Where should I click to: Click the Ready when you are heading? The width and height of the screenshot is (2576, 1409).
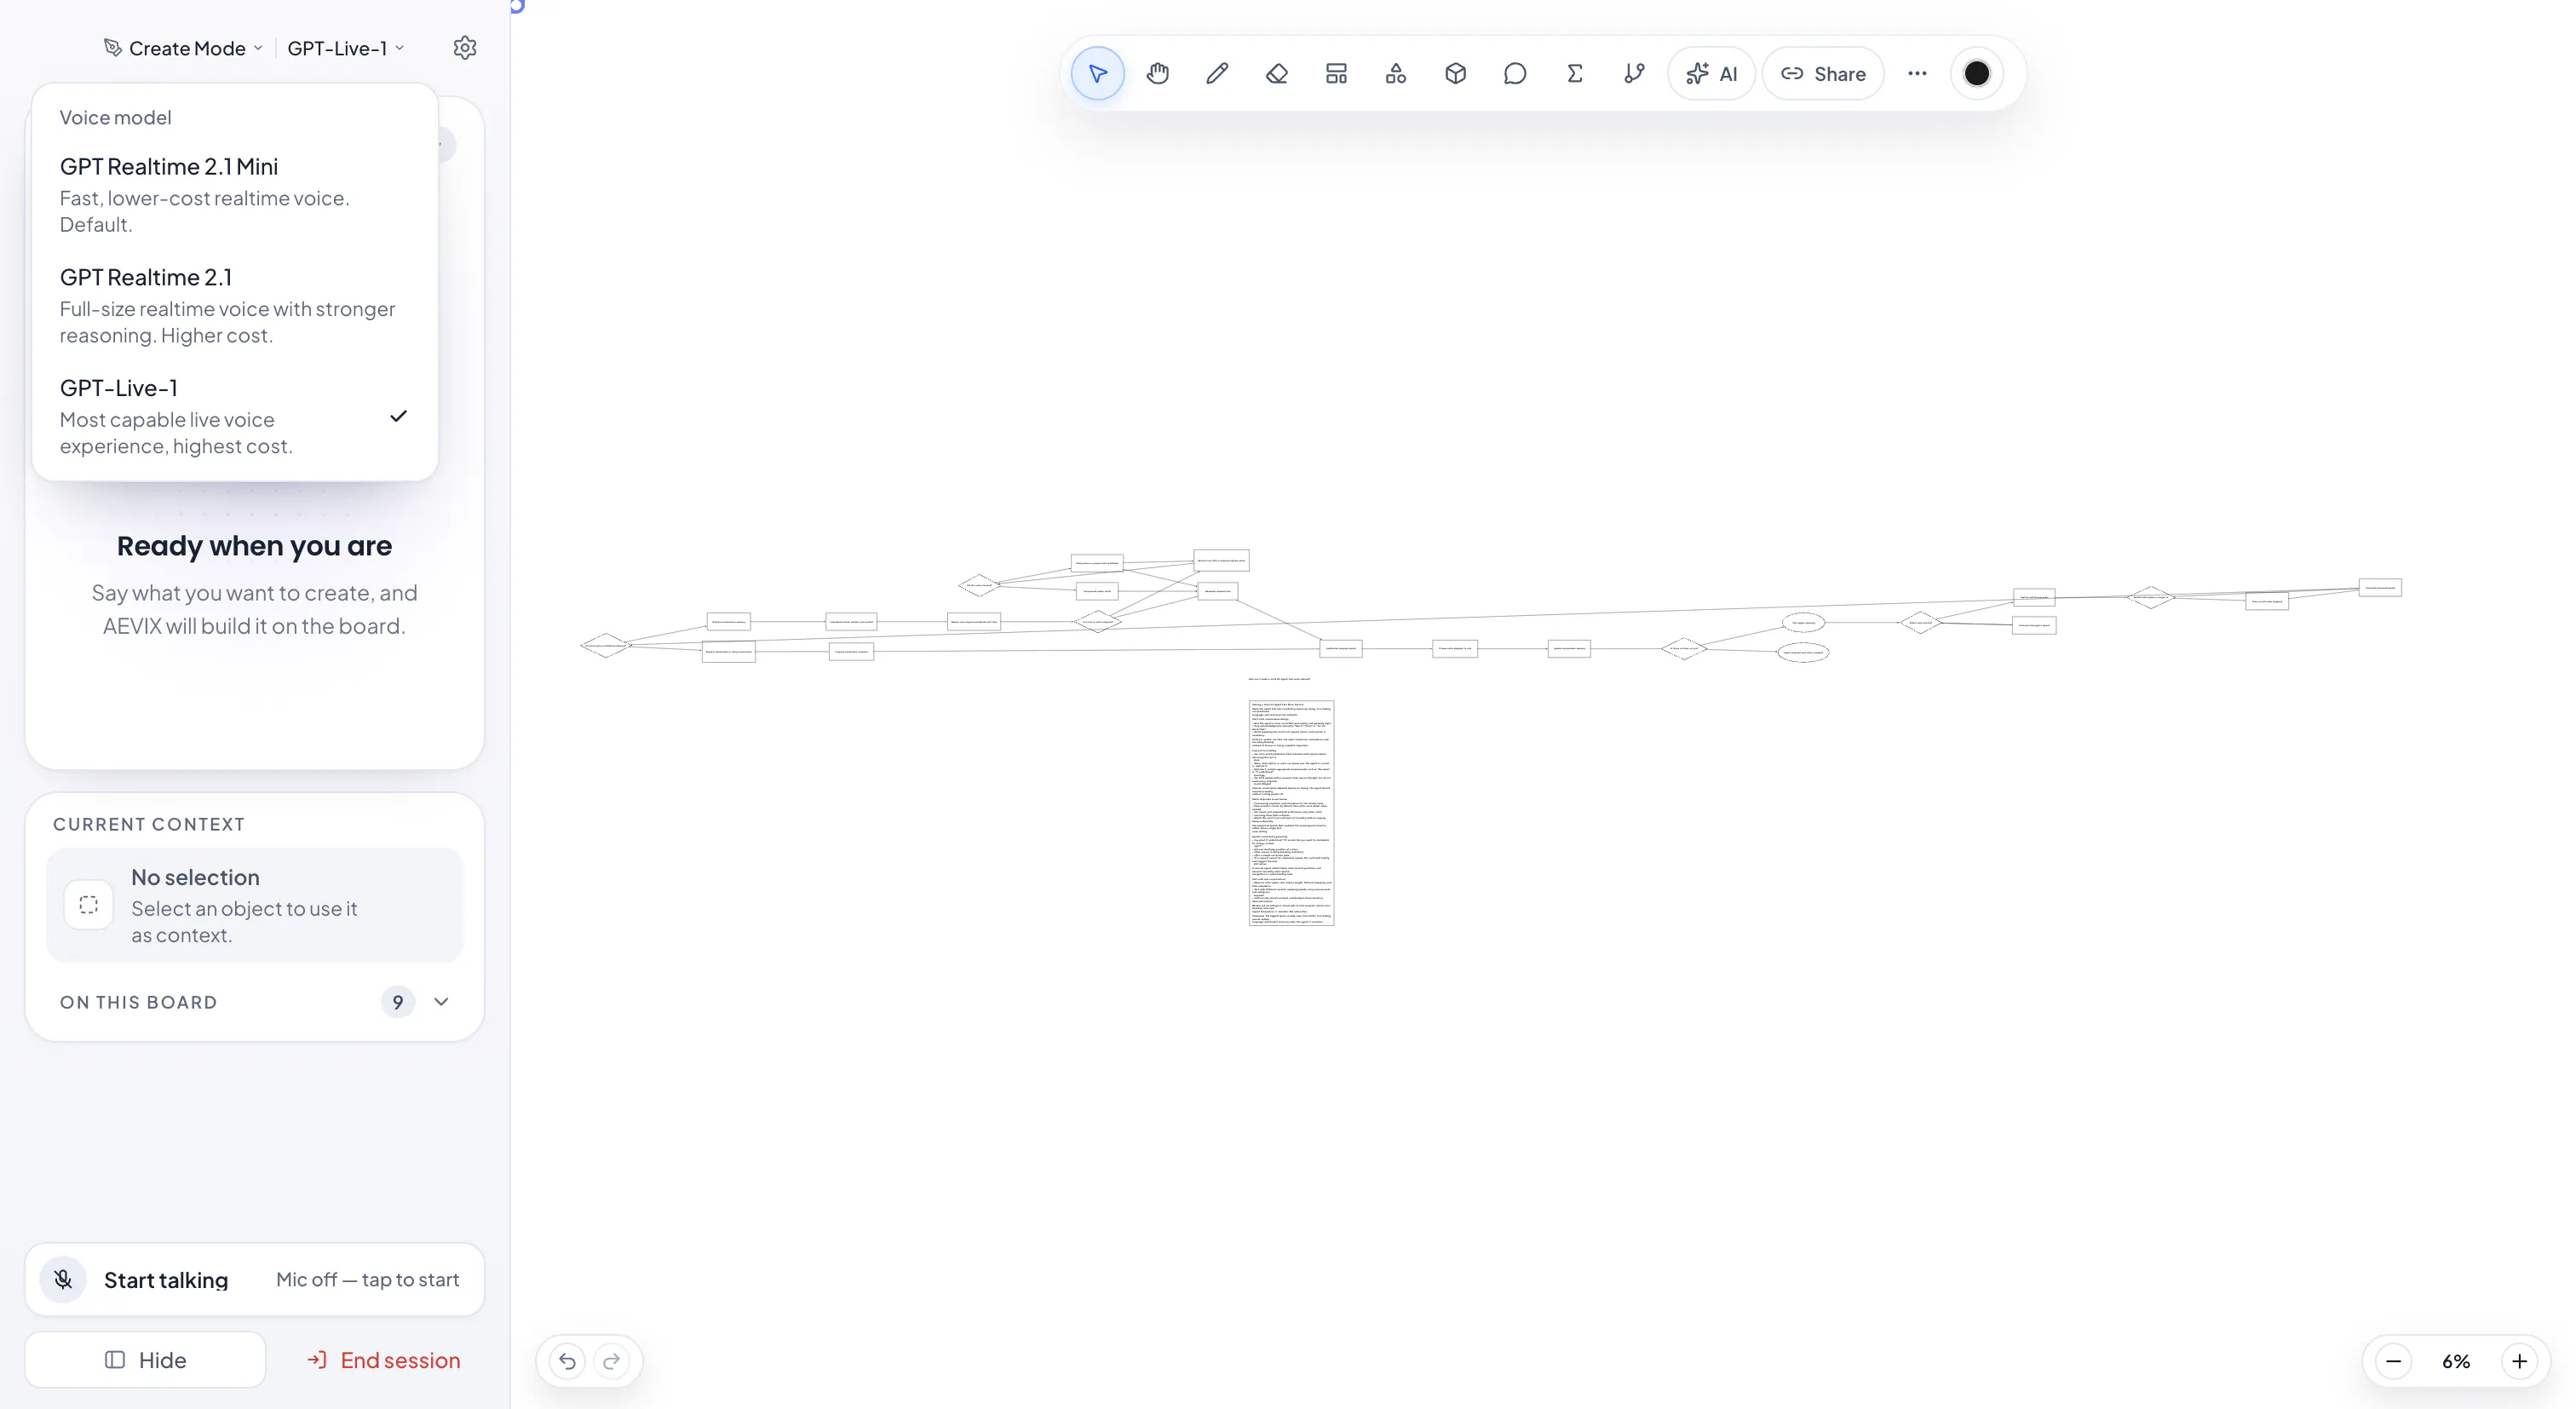coord(254,545)
